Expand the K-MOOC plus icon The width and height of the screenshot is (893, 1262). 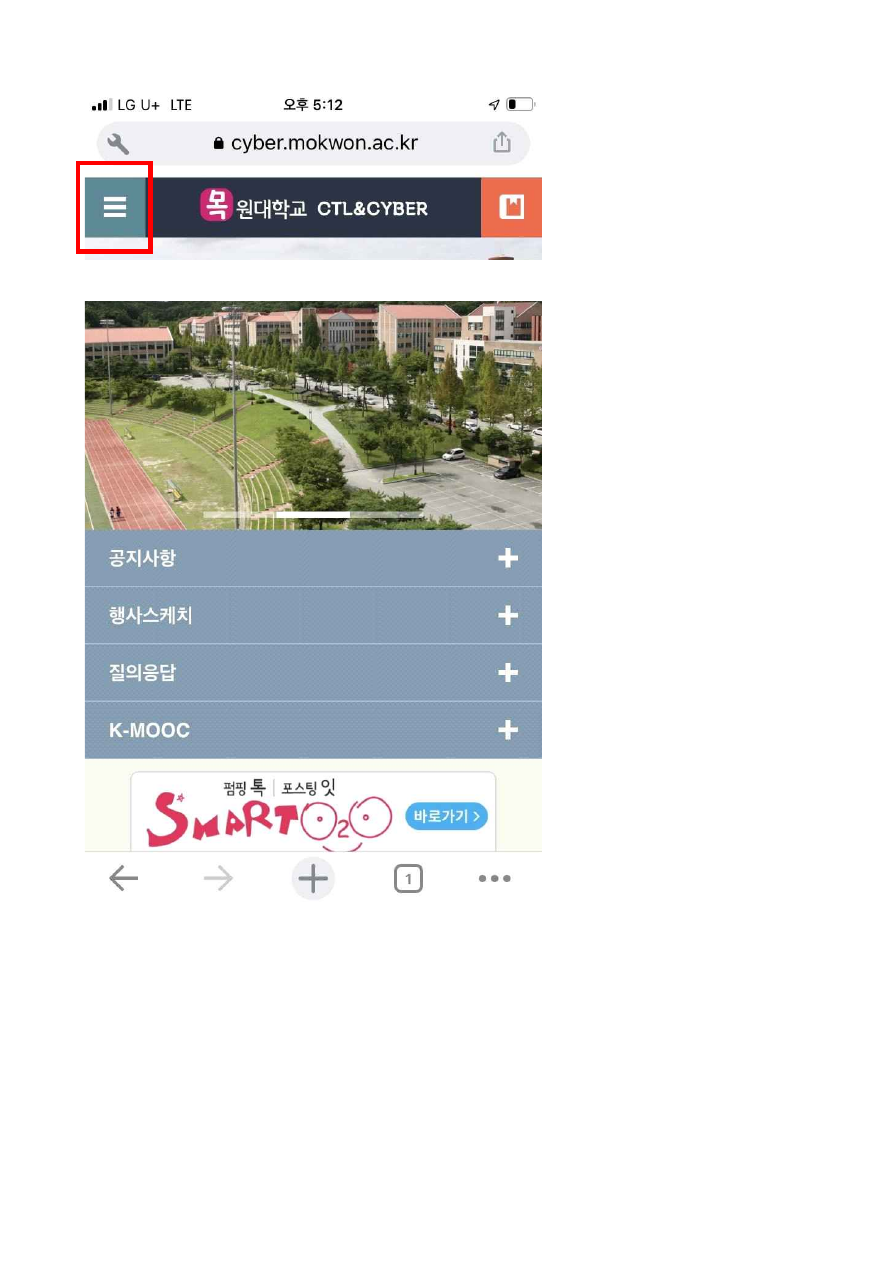508,730
